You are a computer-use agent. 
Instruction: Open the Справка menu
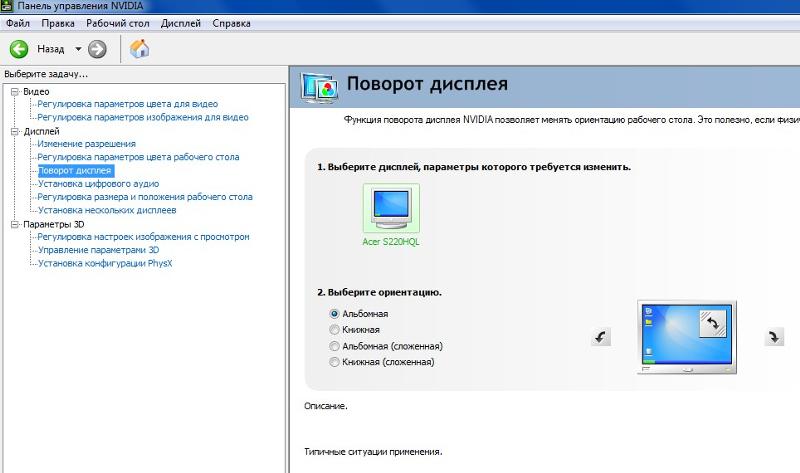pyautogui.click(x=231, y=23)
